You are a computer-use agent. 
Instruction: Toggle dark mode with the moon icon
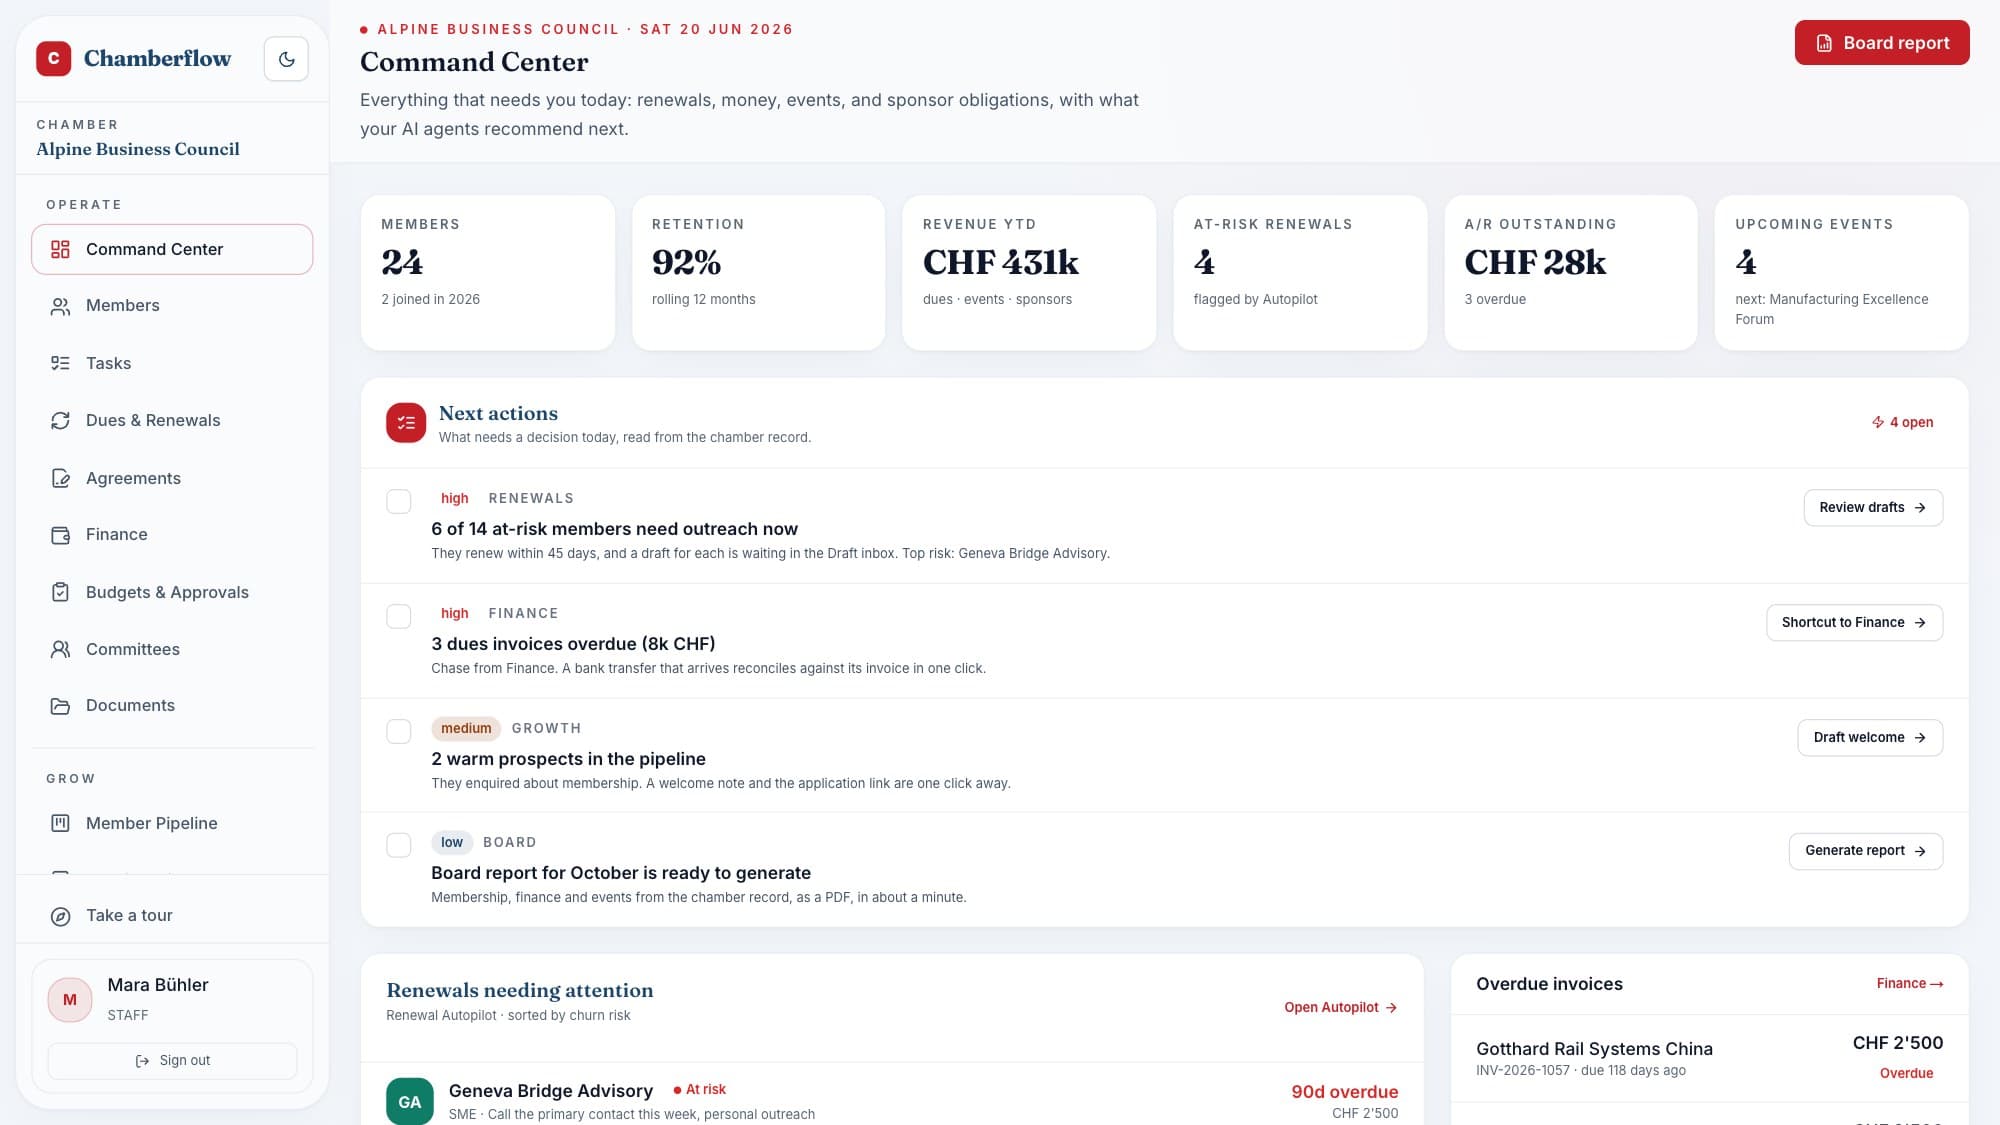(286, 59)
